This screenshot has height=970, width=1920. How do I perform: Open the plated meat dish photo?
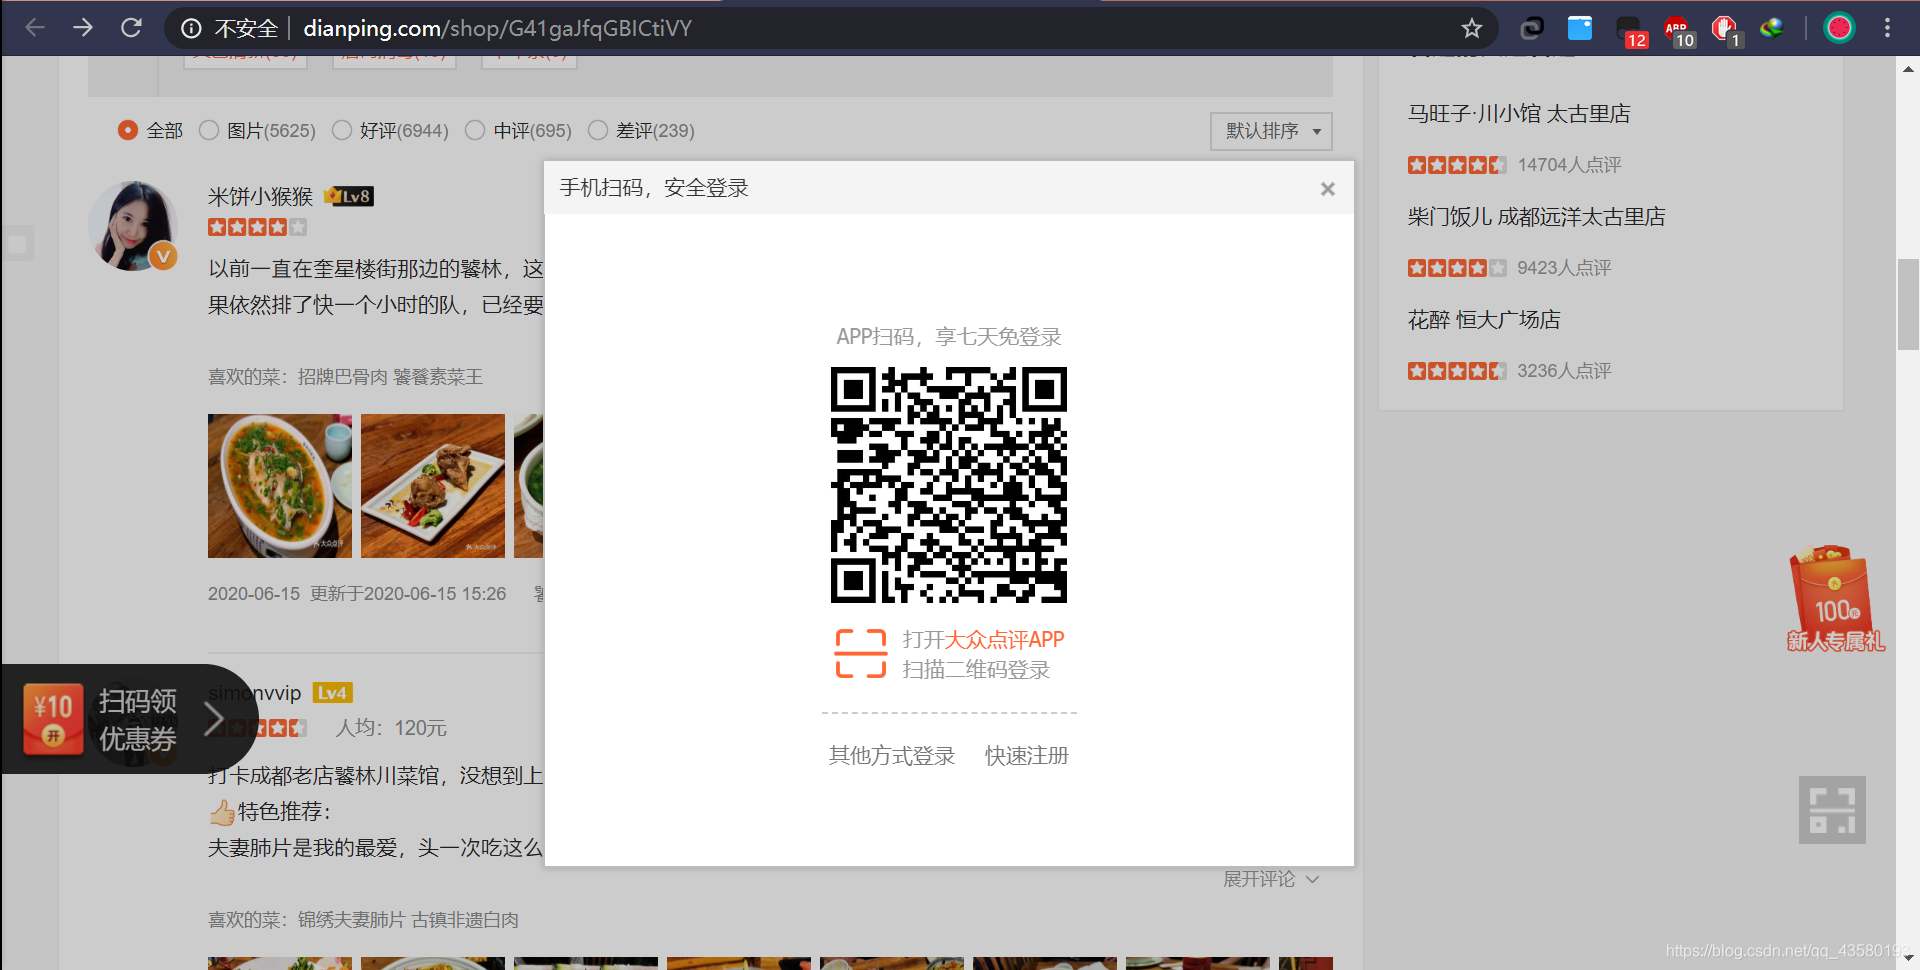pos(433,486)
